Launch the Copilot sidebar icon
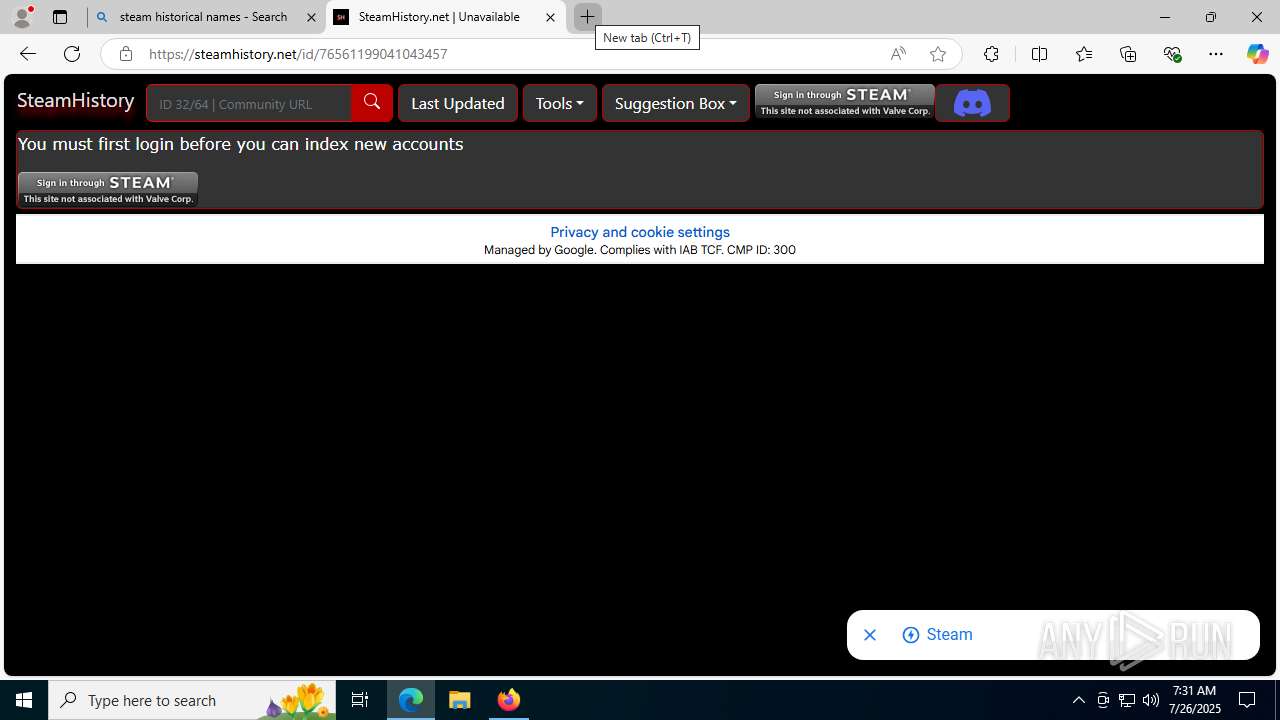 (1257, 54)
